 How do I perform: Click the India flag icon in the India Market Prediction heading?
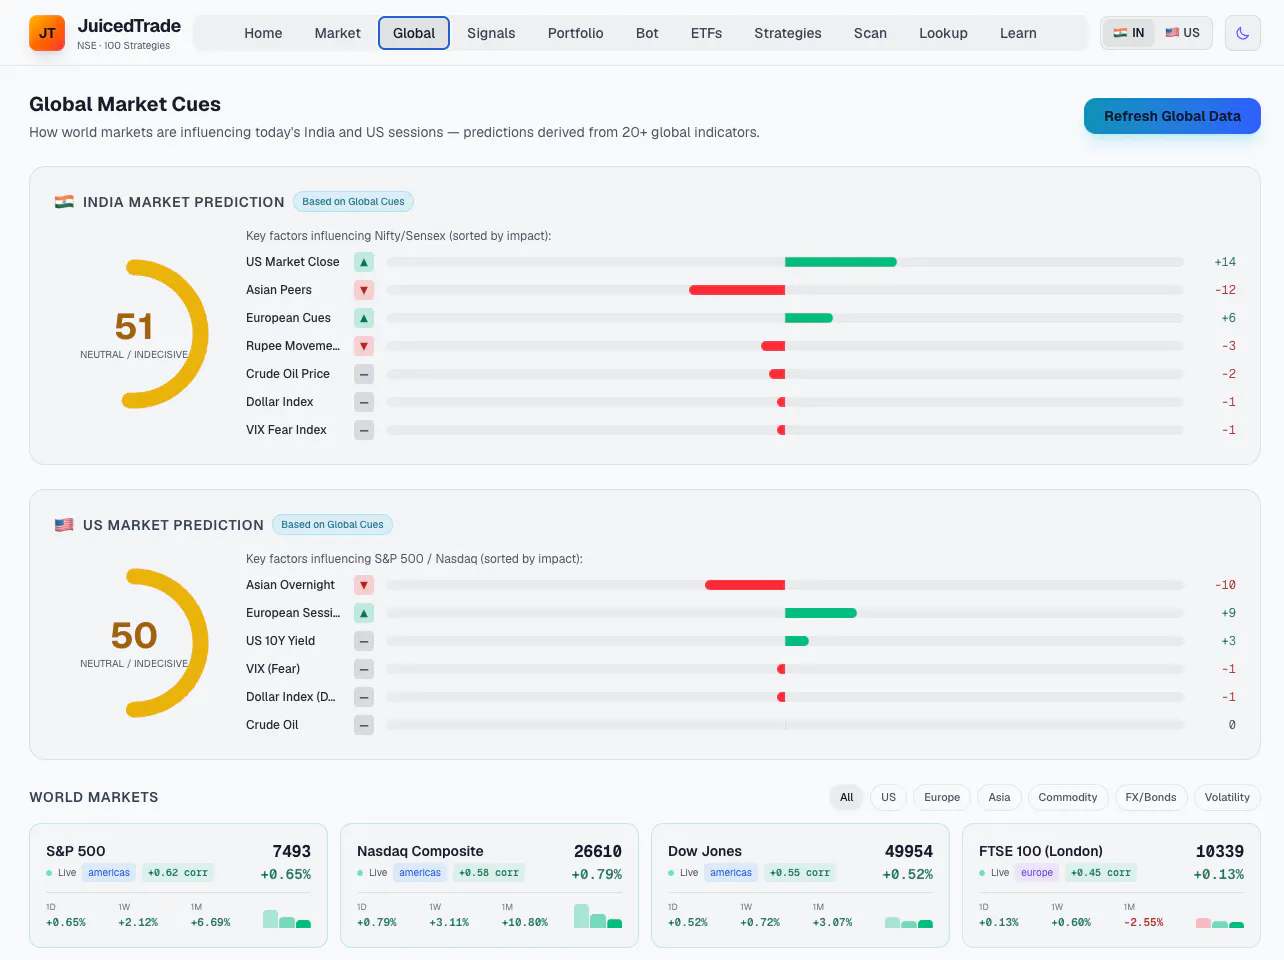64,202
